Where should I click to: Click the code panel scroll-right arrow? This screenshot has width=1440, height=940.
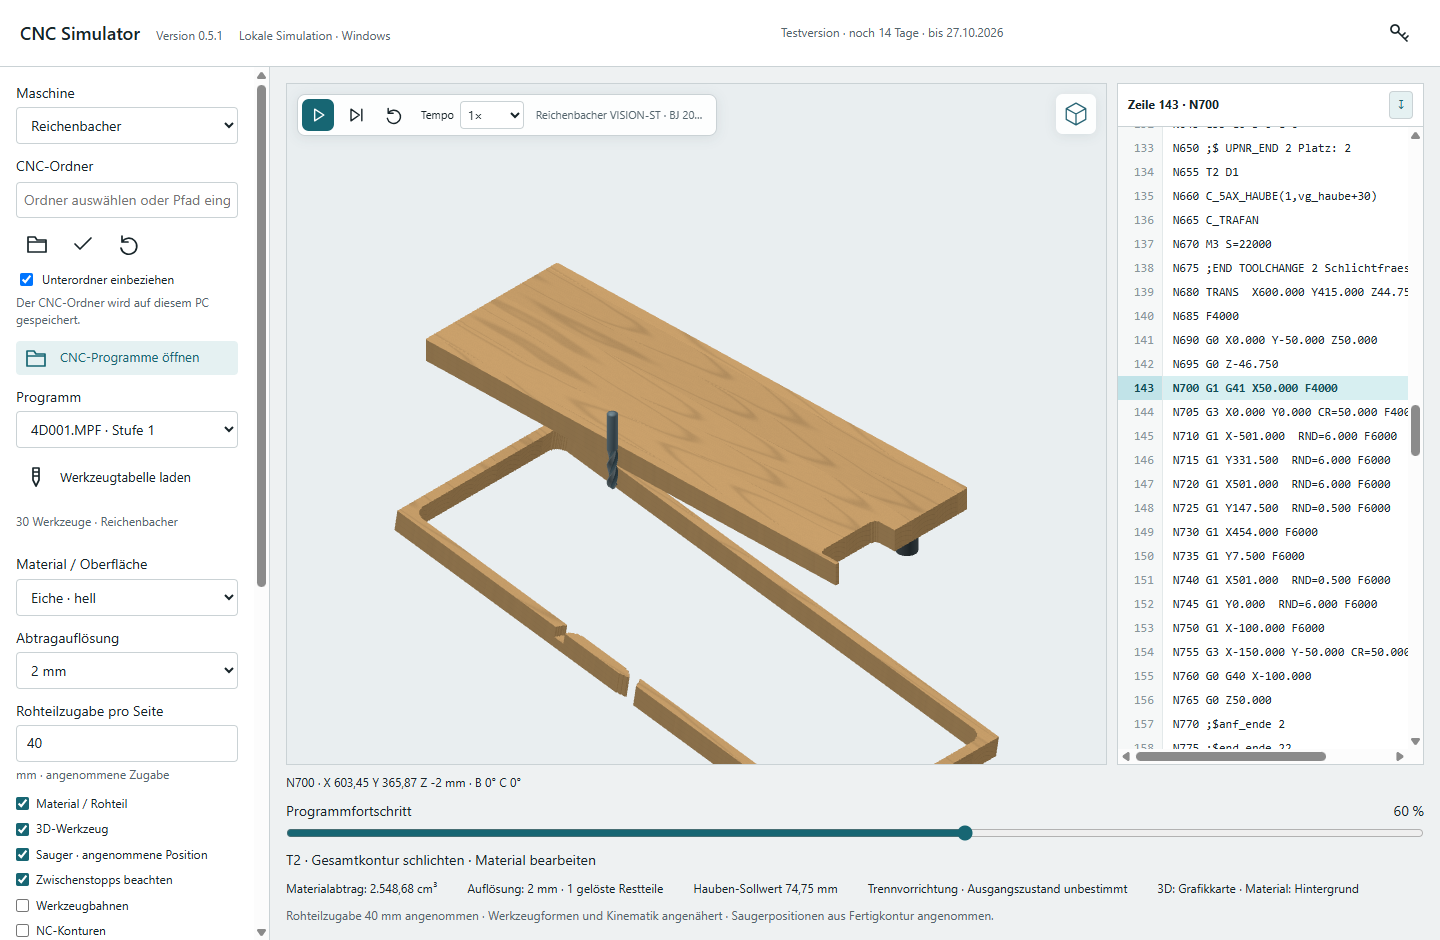tap(1400, 756)
